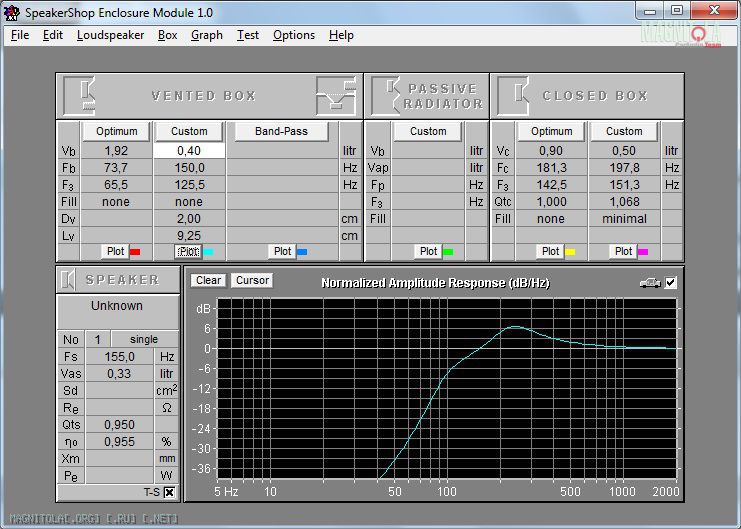The width and height of the screenshot is (741, 529).
Task: Toggle the T-S checkbox in Speaker panel
Action: [x=169, y=493]
